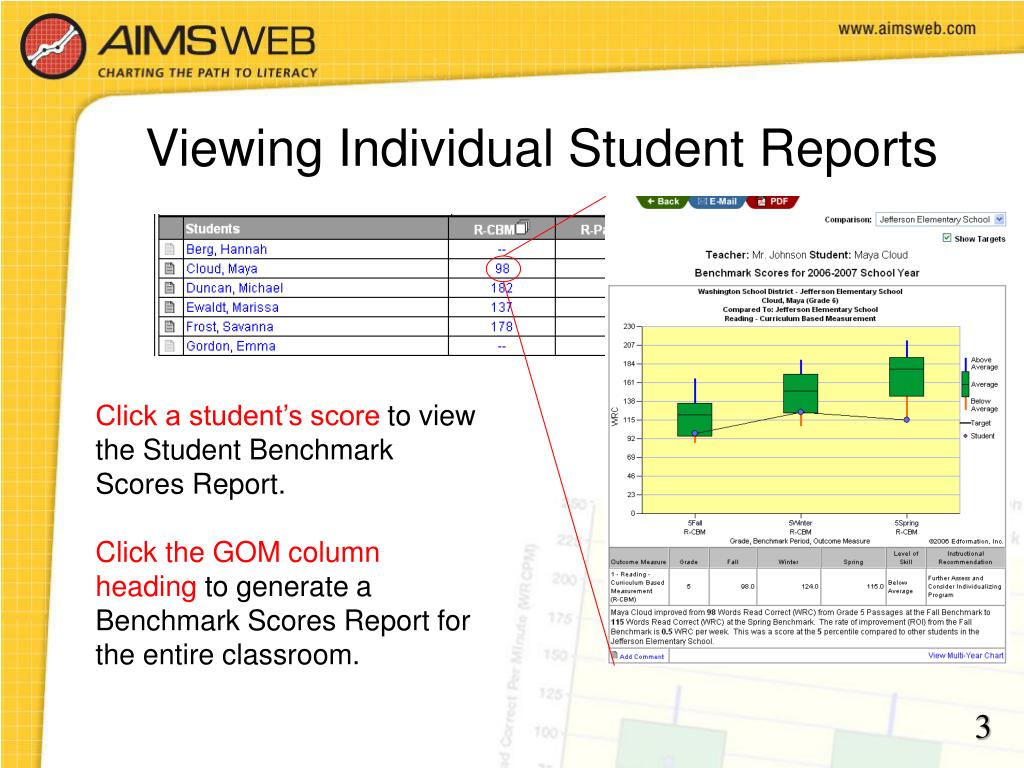This screenshot has height=768, width=1024.
Task: Open the document icon beside Berg, Hannah
Action: [x=170, y=249]
